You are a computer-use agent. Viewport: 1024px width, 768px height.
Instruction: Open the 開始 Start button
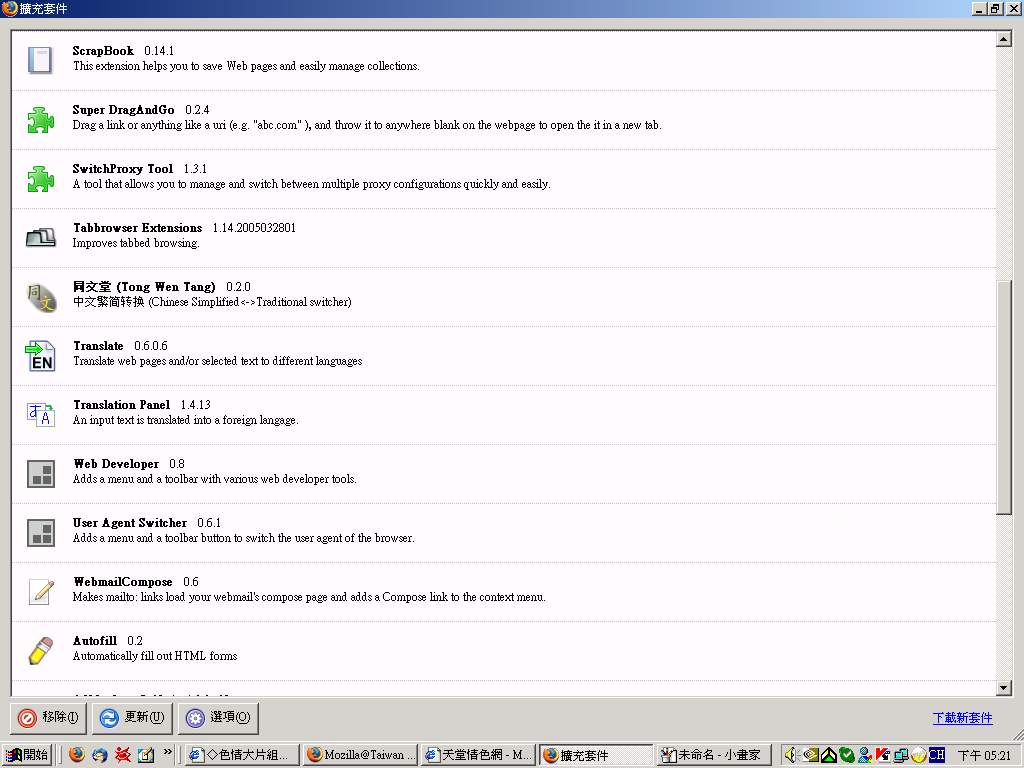point(27,755)
